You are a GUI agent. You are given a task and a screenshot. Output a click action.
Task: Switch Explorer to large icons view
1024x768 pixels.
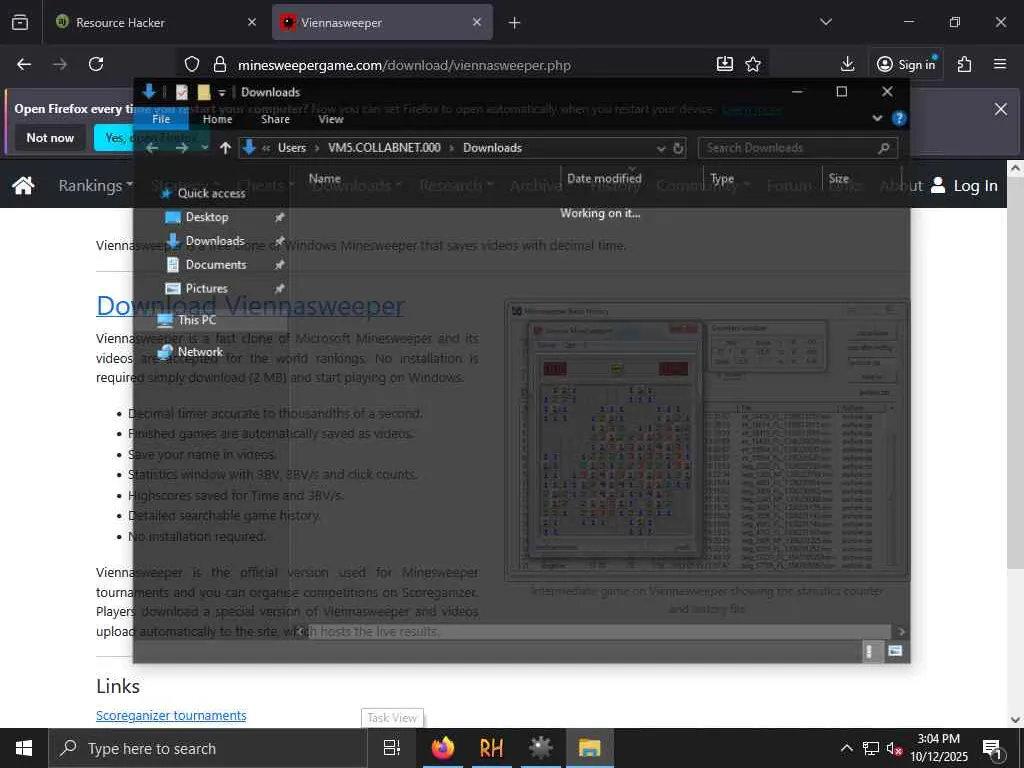(895, 651)
